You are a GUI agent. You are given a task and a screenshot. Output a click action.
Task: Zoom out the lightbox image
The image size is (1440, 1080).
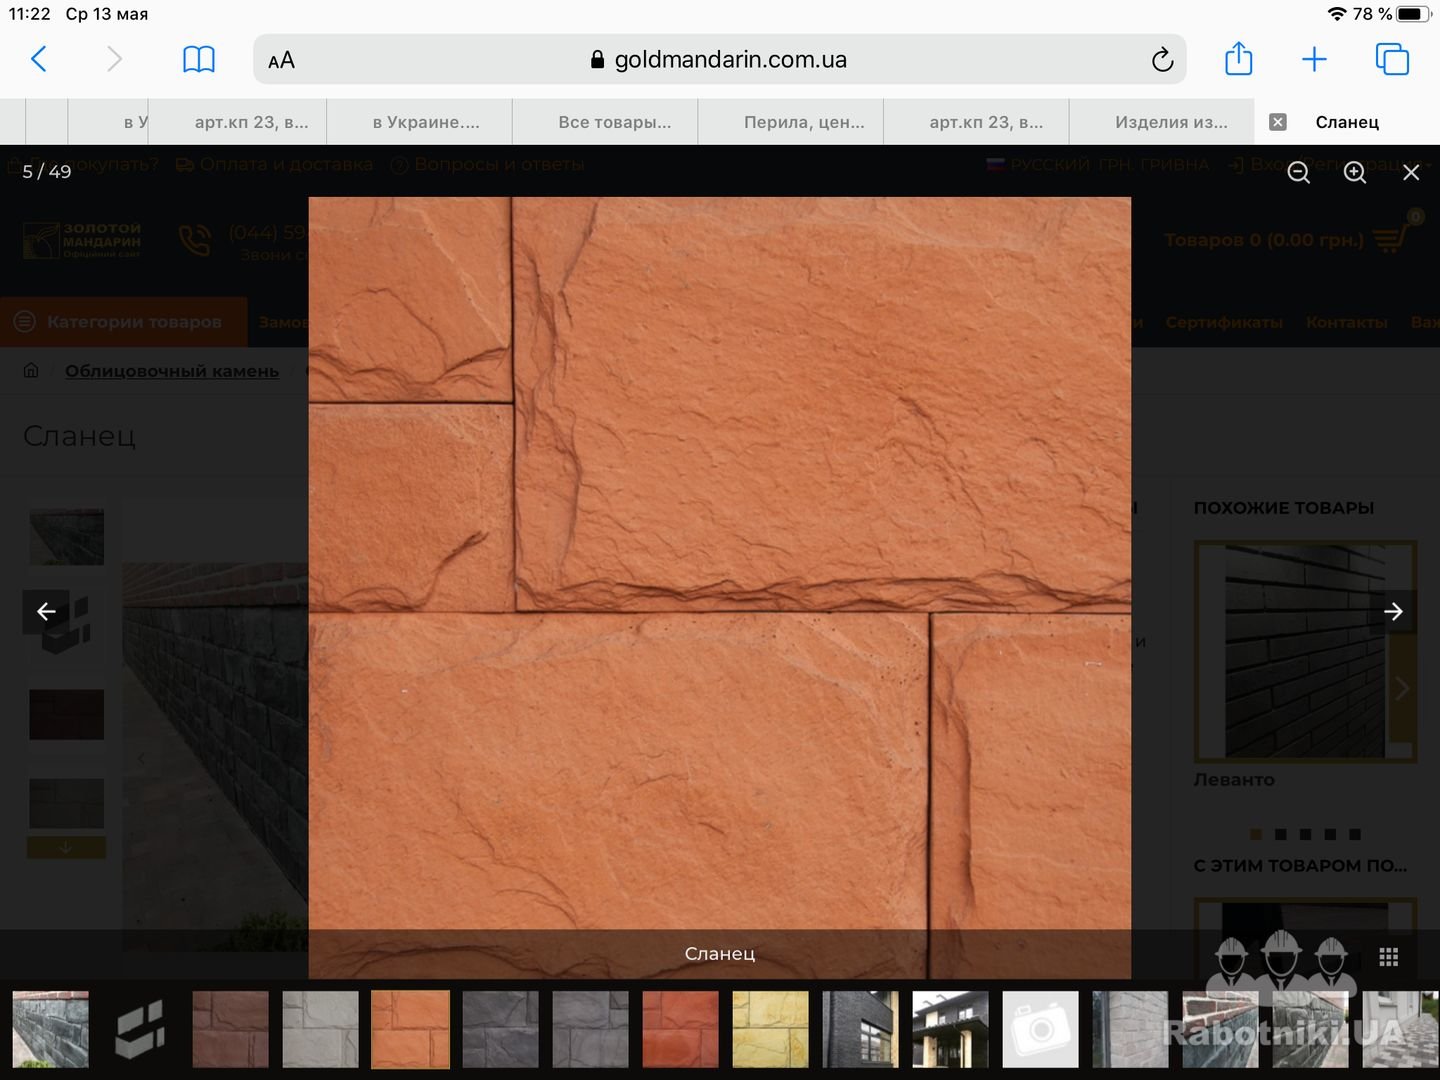1298,172
